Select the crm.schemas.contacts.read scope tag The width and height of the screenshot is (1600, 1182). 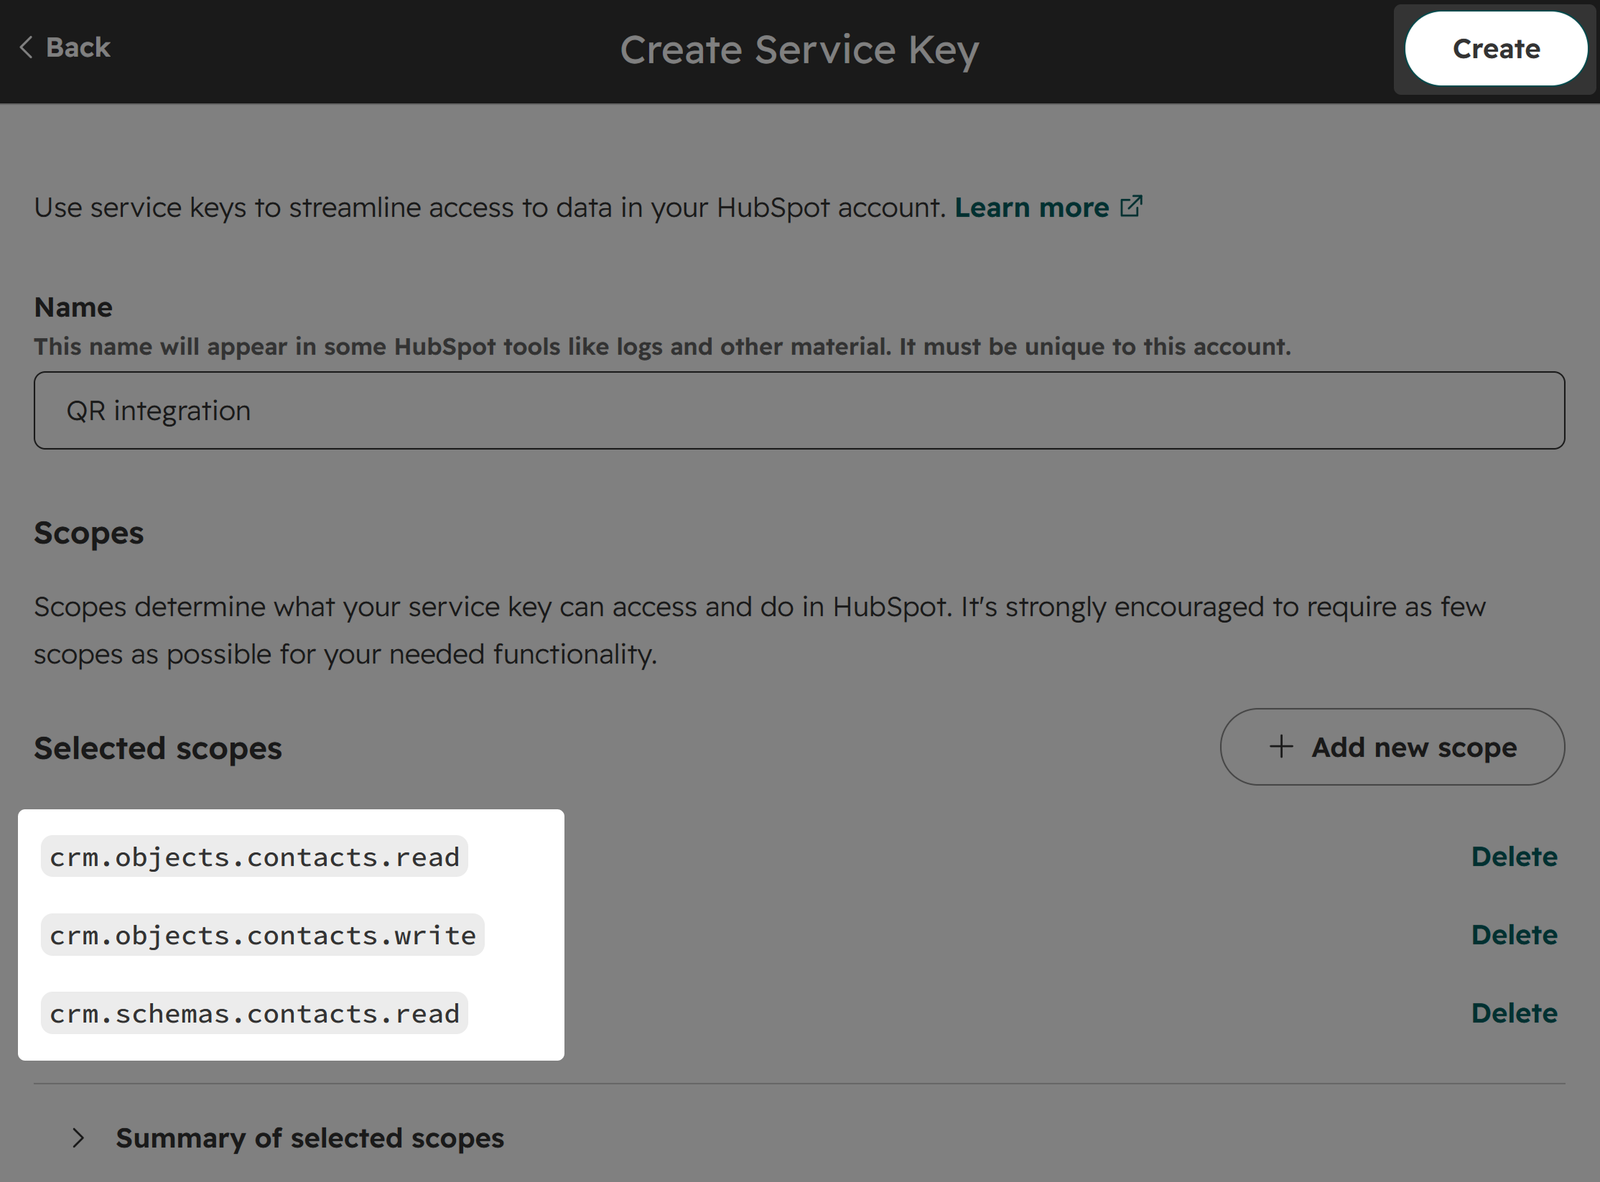[x=254, y=1013]
